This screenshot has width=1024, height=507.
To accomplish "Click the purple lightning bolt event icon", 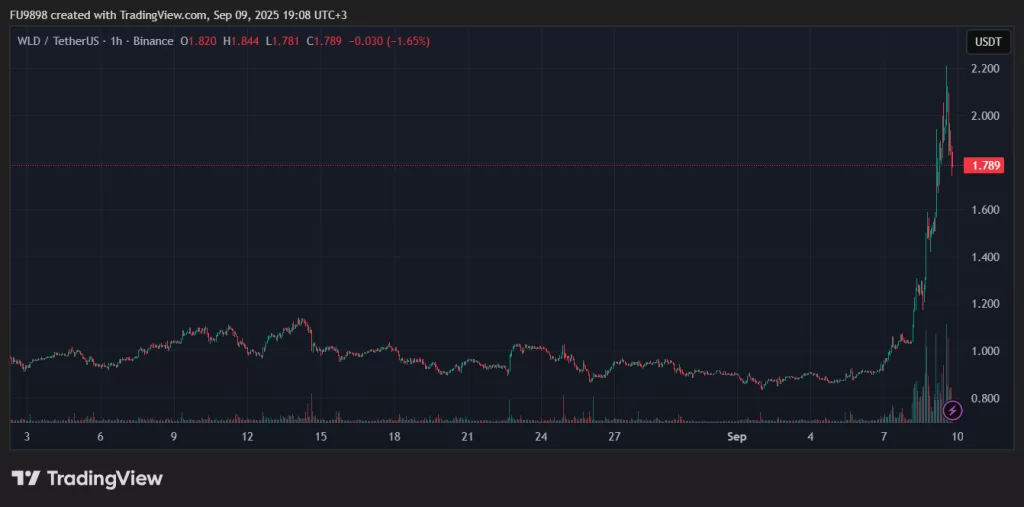I will [x=953, y=410].
